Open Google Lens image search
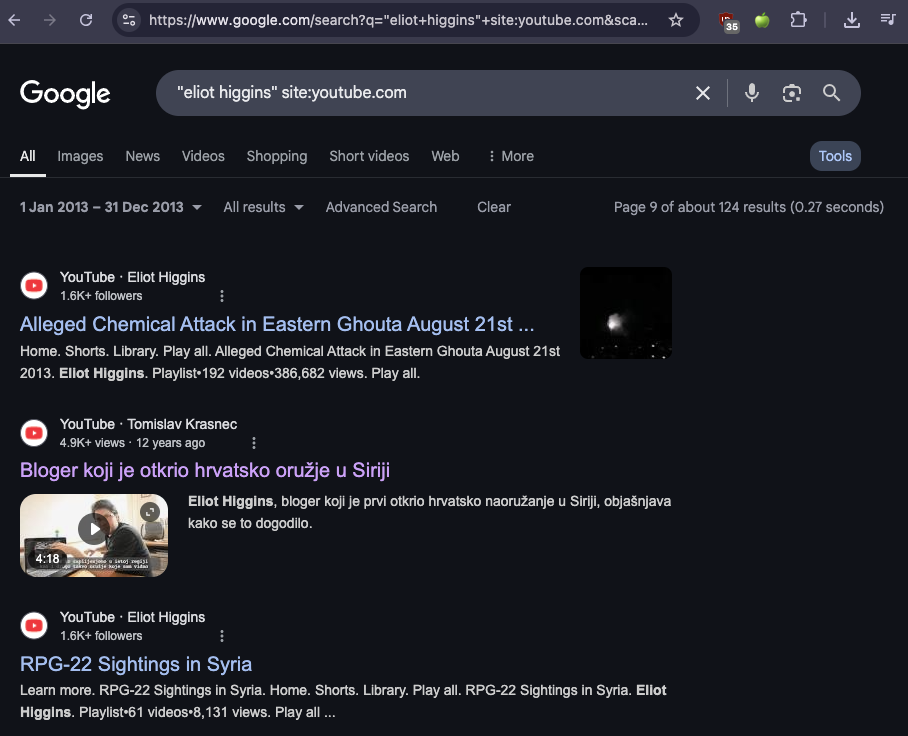908x736 pixels. 792,93
